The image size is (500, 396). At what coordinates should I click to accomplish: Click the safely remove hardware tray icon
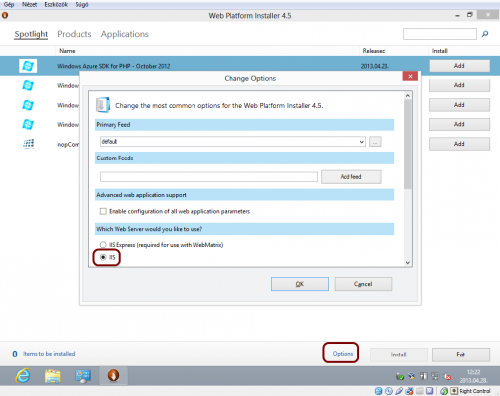[400, 376]
